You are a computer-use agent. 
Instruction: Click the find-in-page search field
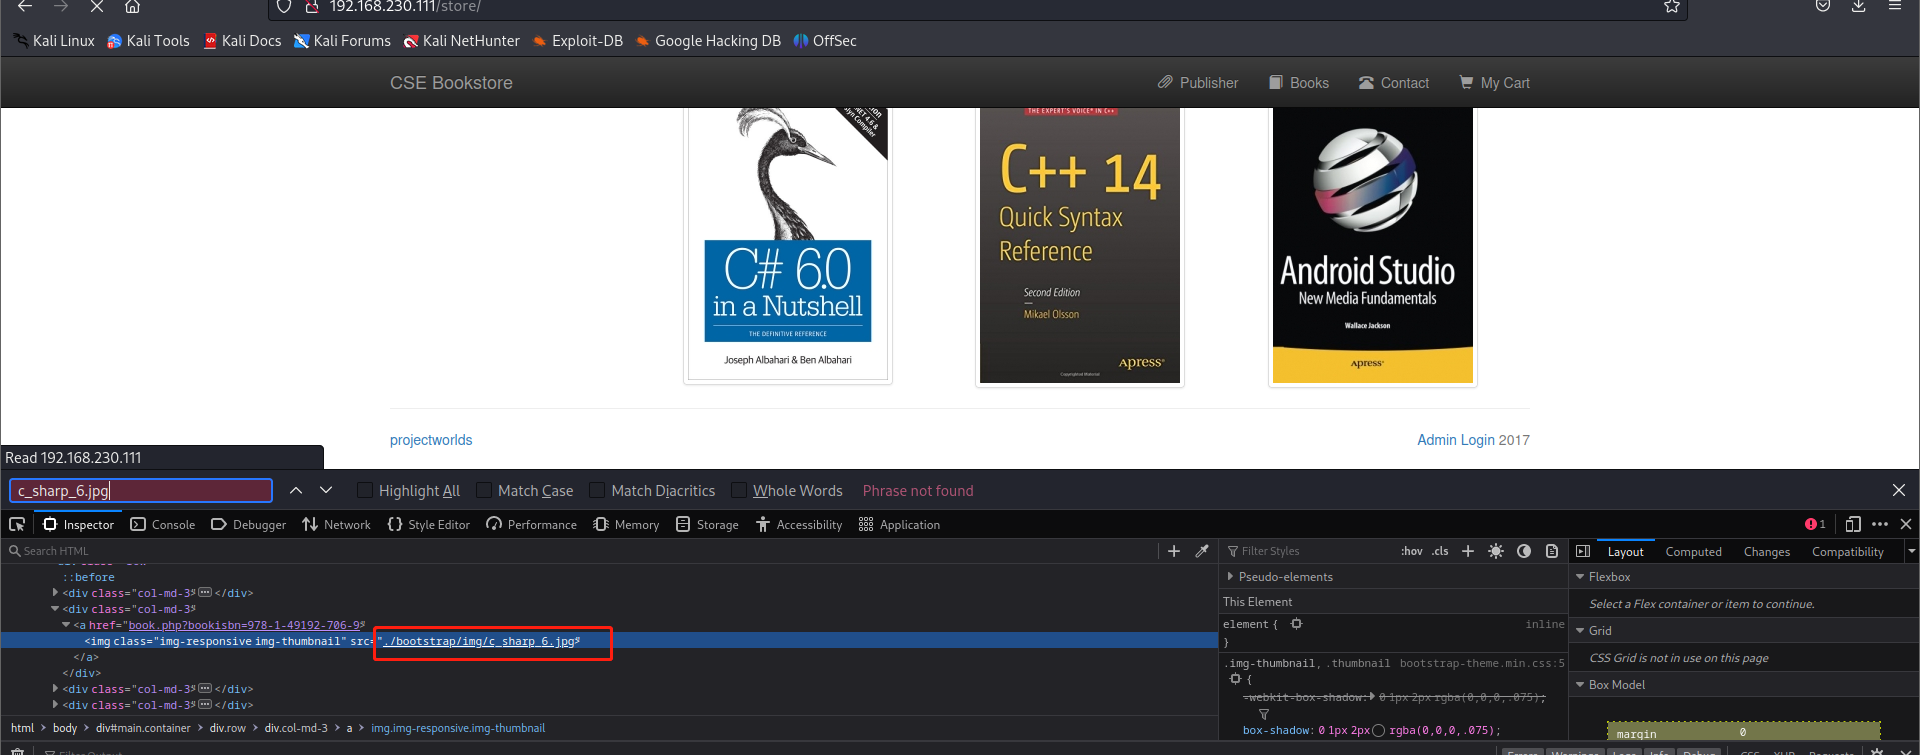point(141,490)
